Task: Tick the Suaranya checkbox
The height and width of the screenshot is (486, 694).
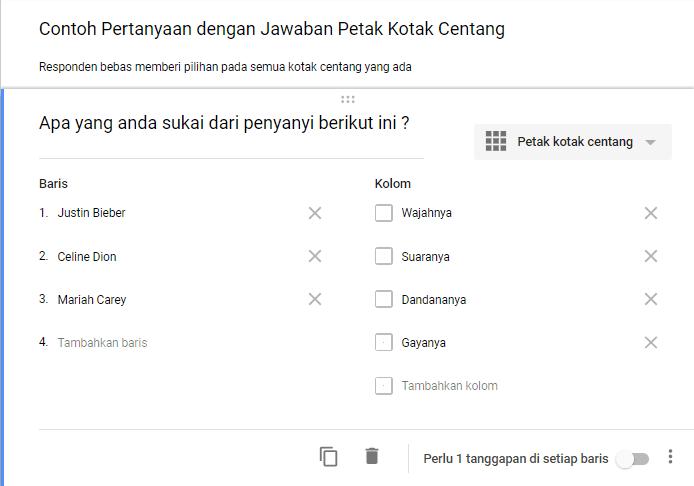Action: (384, 256)
